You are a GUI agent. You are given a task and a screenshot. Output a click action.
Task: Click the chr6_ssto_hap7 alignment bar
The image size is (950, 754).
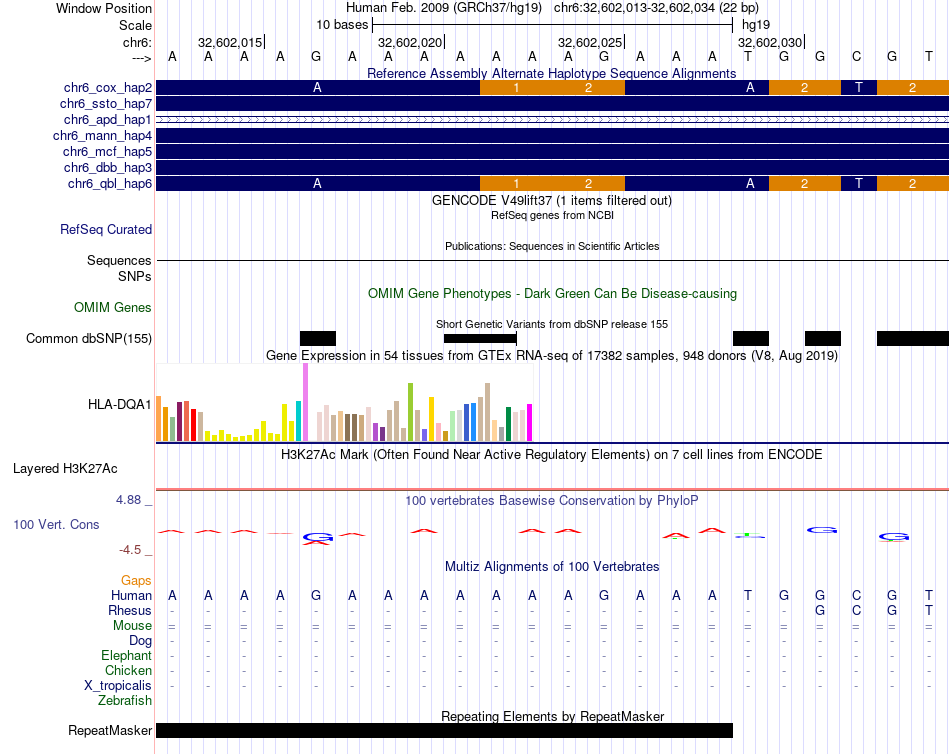click(552, 104)
